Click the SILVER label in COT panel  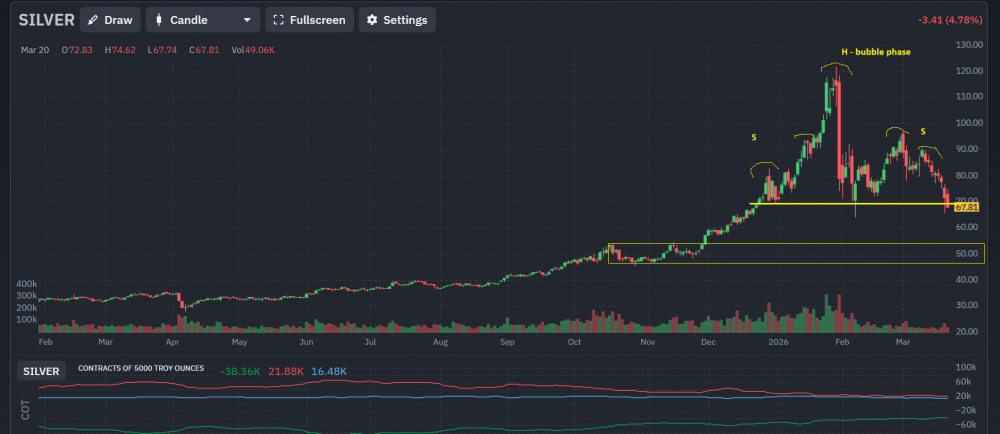(41, 370)
